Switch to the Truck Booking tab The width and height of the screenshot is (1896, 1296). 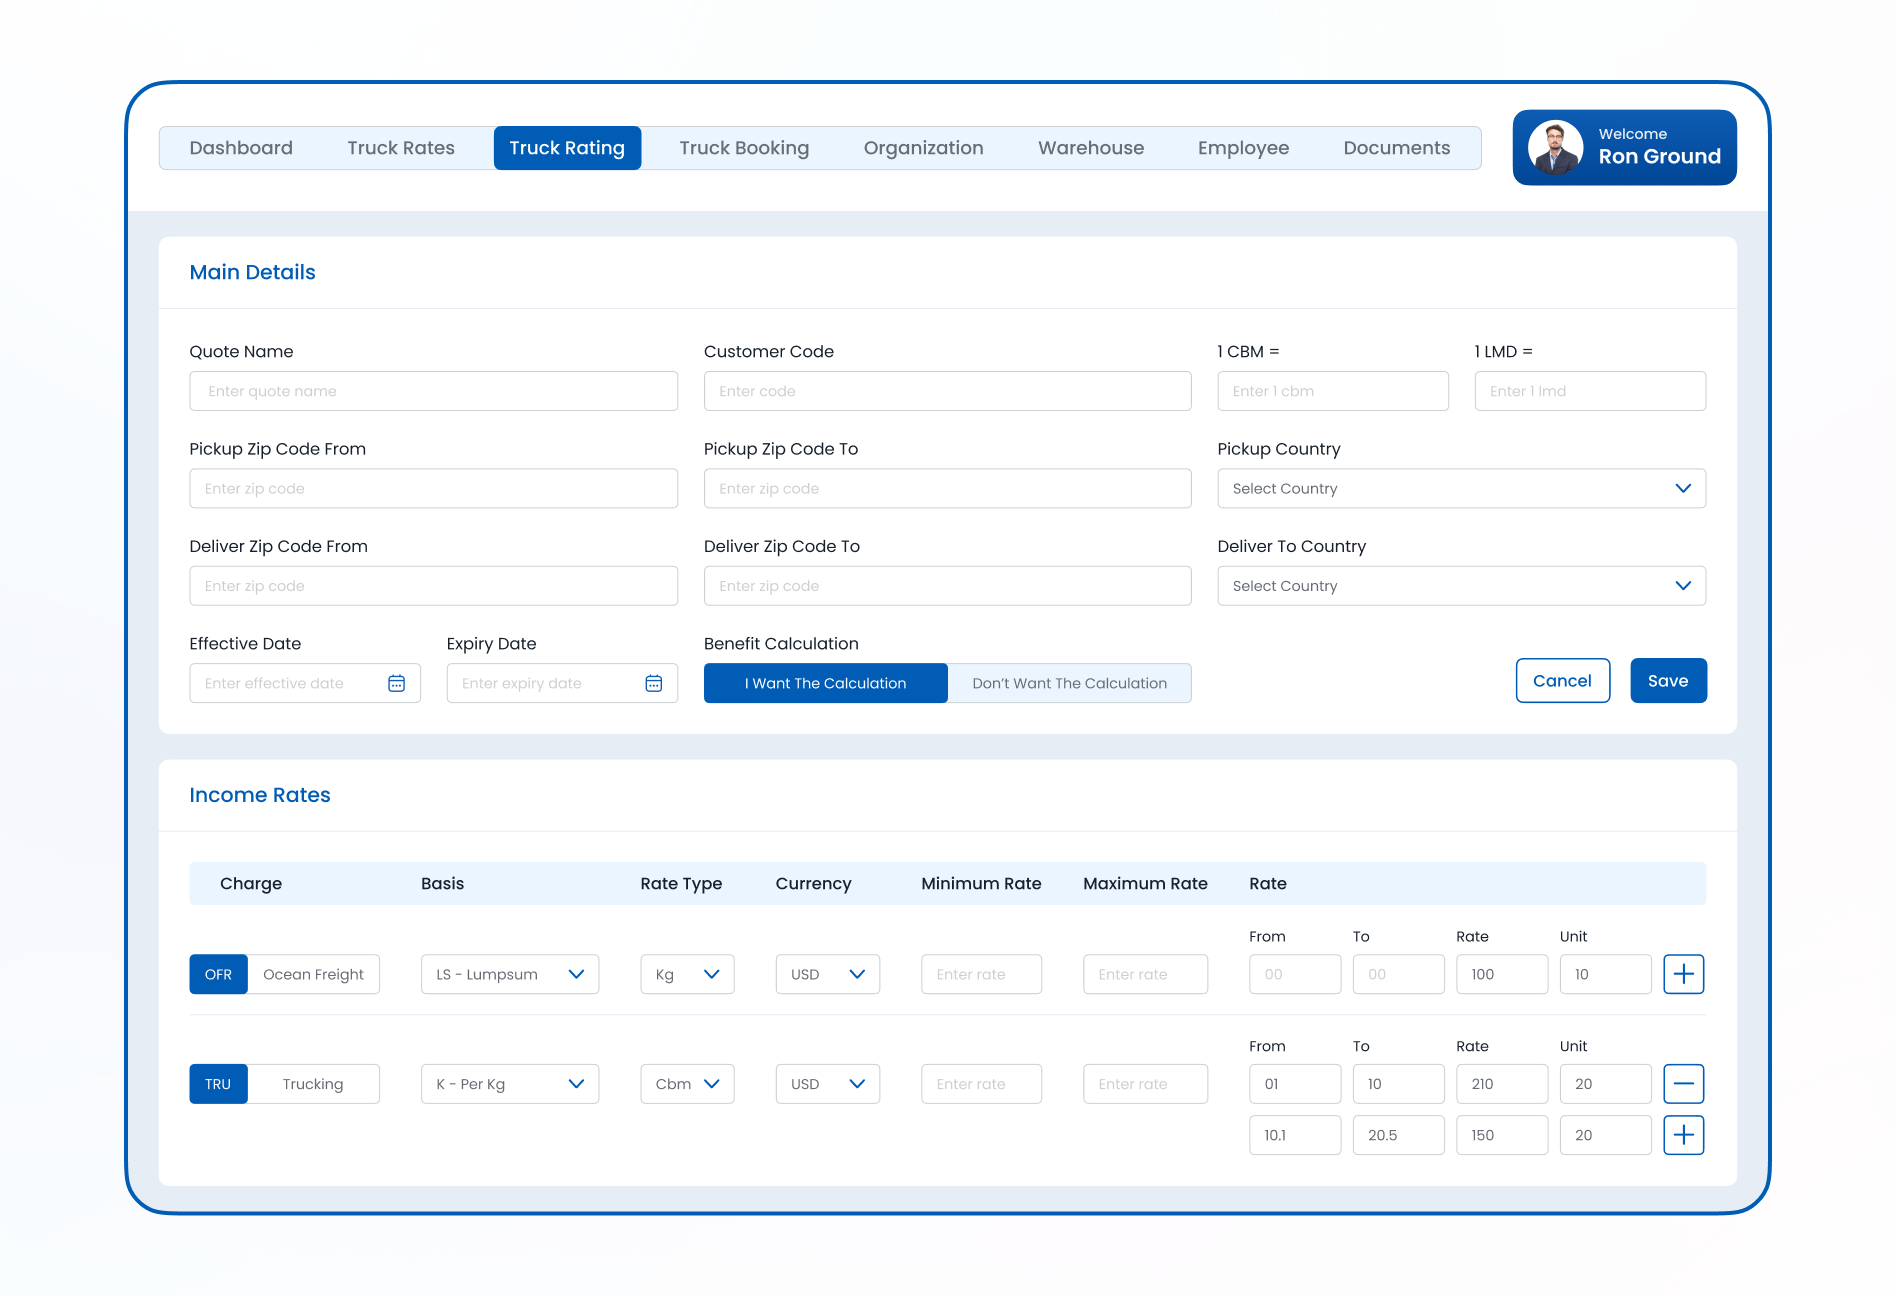pyautogui.click(x=744, y=148)
